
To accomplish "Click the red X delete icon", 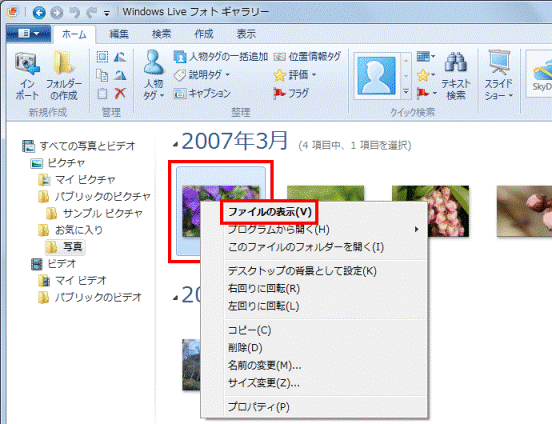I will (120, 93).
